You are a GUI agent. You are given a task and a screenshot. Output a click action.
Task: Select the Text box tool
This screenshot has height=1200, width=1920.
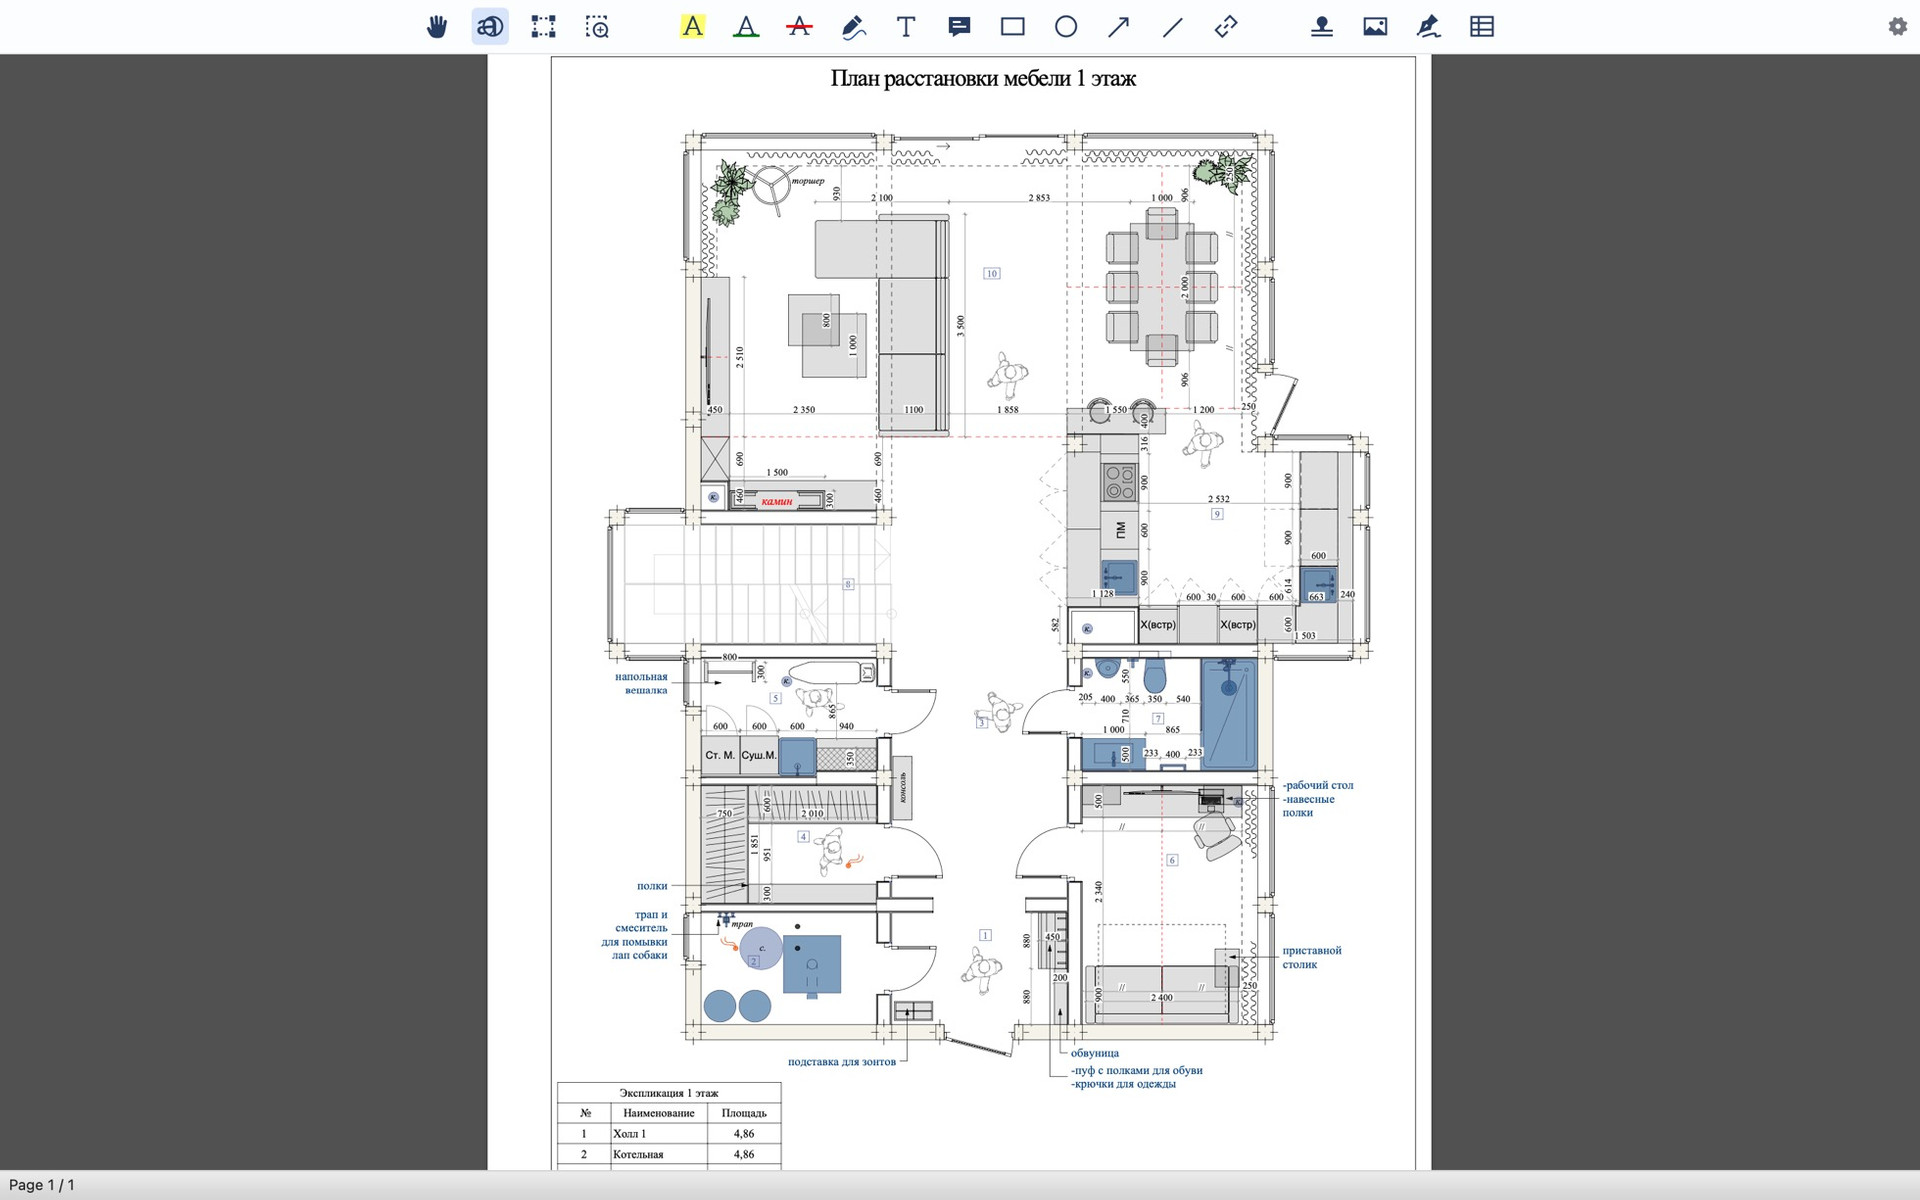[906, 27]
